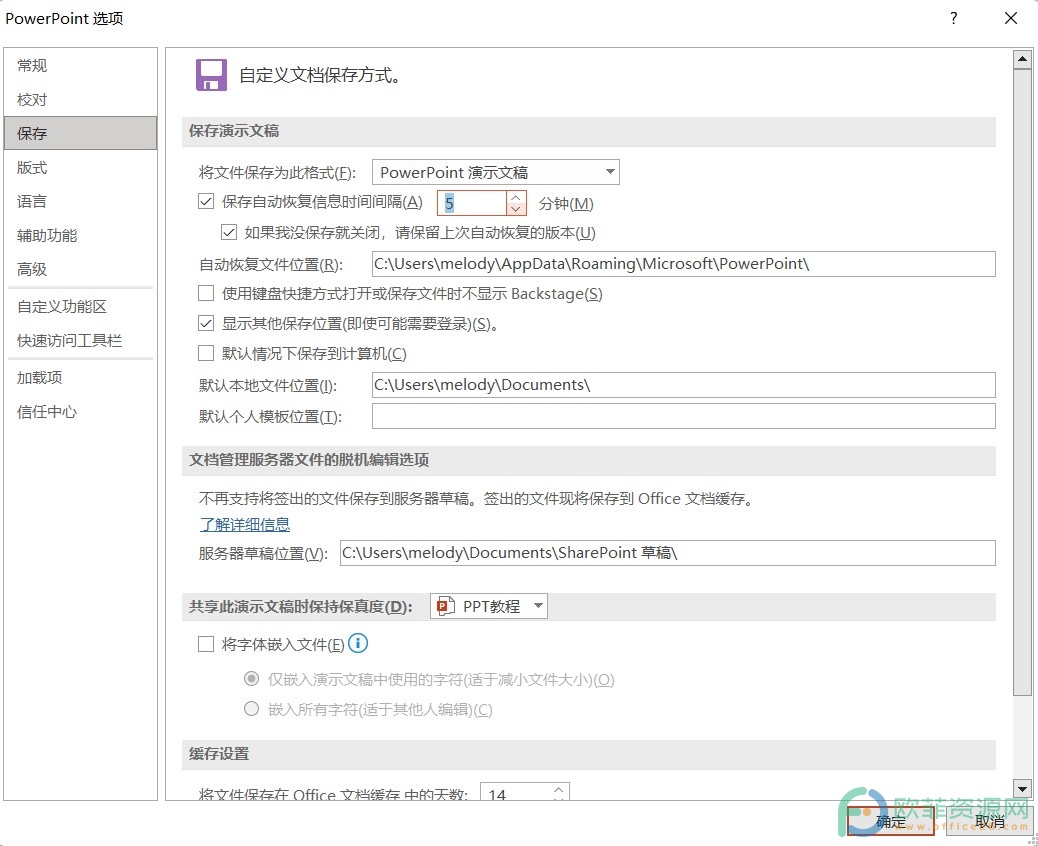Open the 版式 category
The height and width of the screenshot is (846, 1038).
pyautogui.click(x=81, y=167)
